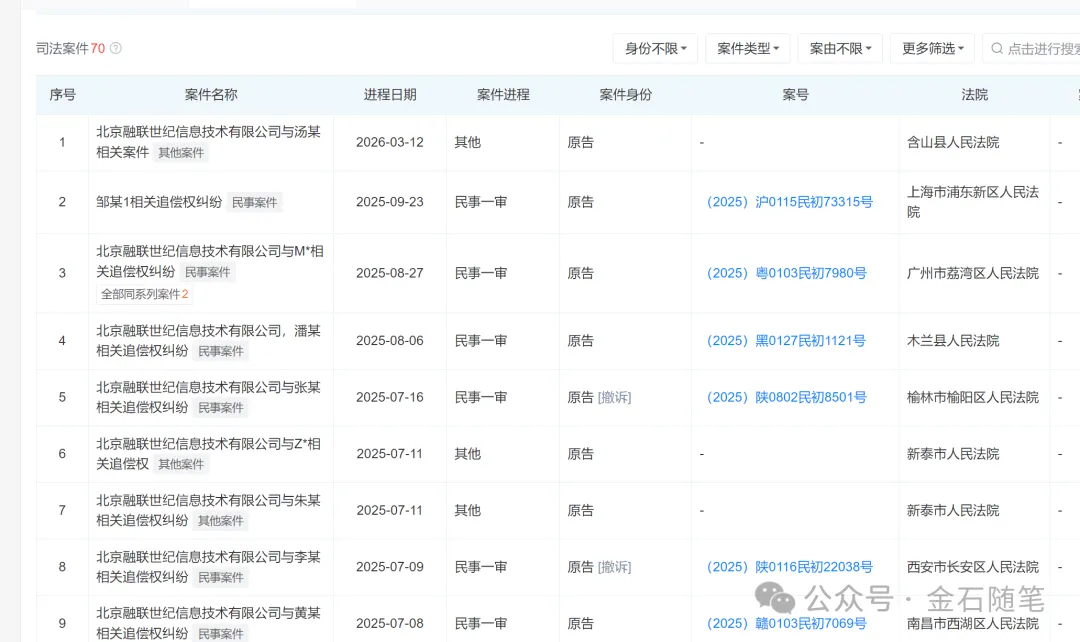The width and height of the screenshot is (1080, 642).
Task: Select case name with Z*相关追偿权
Action: coord(208,453)
